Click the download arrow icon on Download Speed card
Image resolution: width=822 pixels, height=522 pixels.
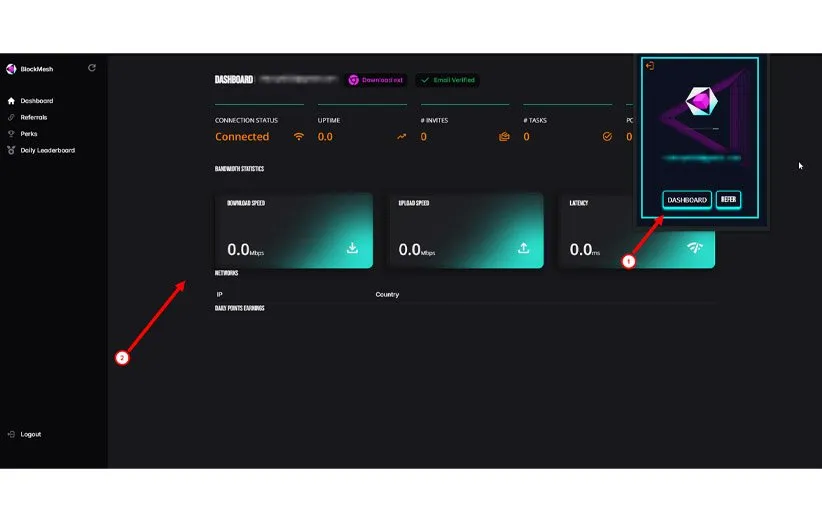click(x=352, y=248)
